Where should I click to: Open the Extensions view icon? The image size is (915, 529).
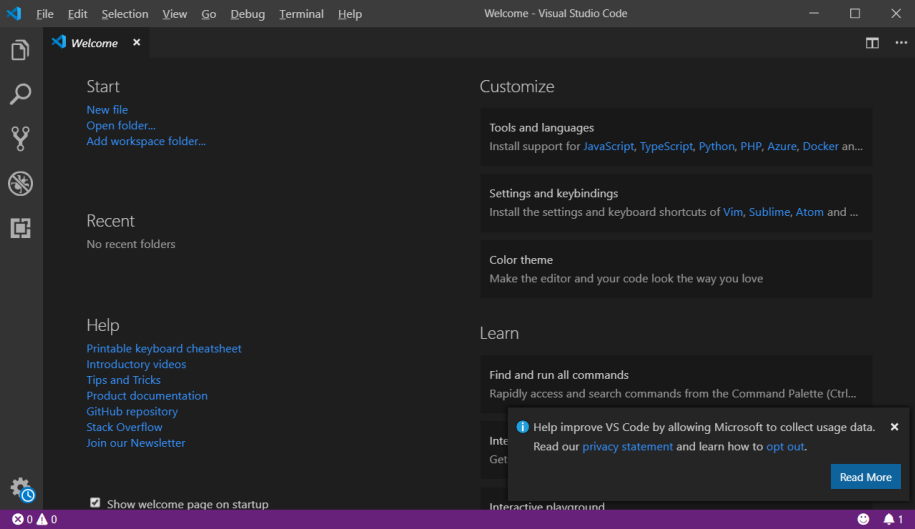[20, 228]
